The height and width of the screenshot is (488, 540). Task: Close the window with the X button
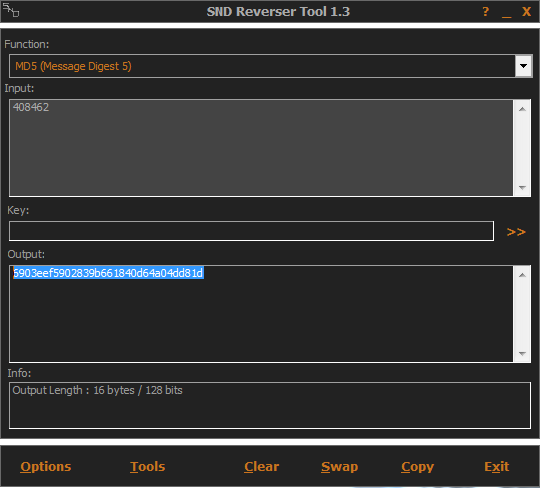coord(526,12)
